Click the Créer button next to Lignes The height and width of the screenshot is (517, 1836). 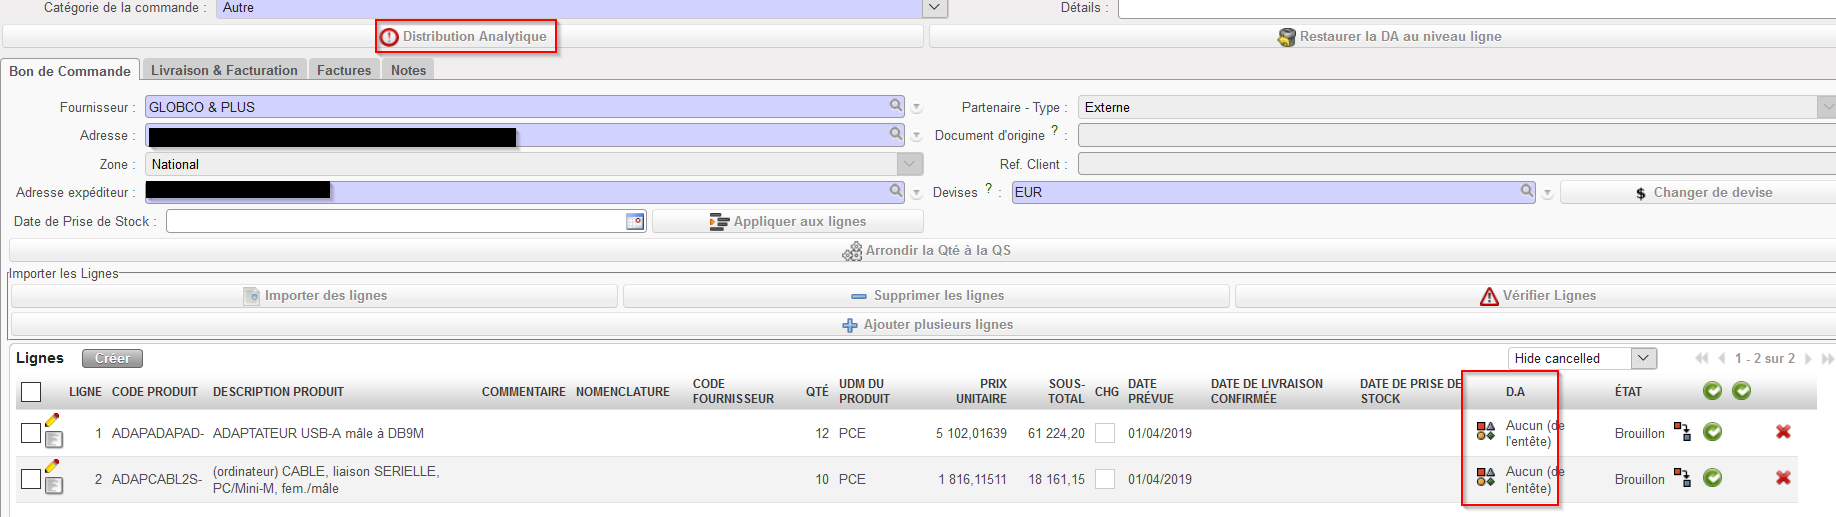[112, 358]
